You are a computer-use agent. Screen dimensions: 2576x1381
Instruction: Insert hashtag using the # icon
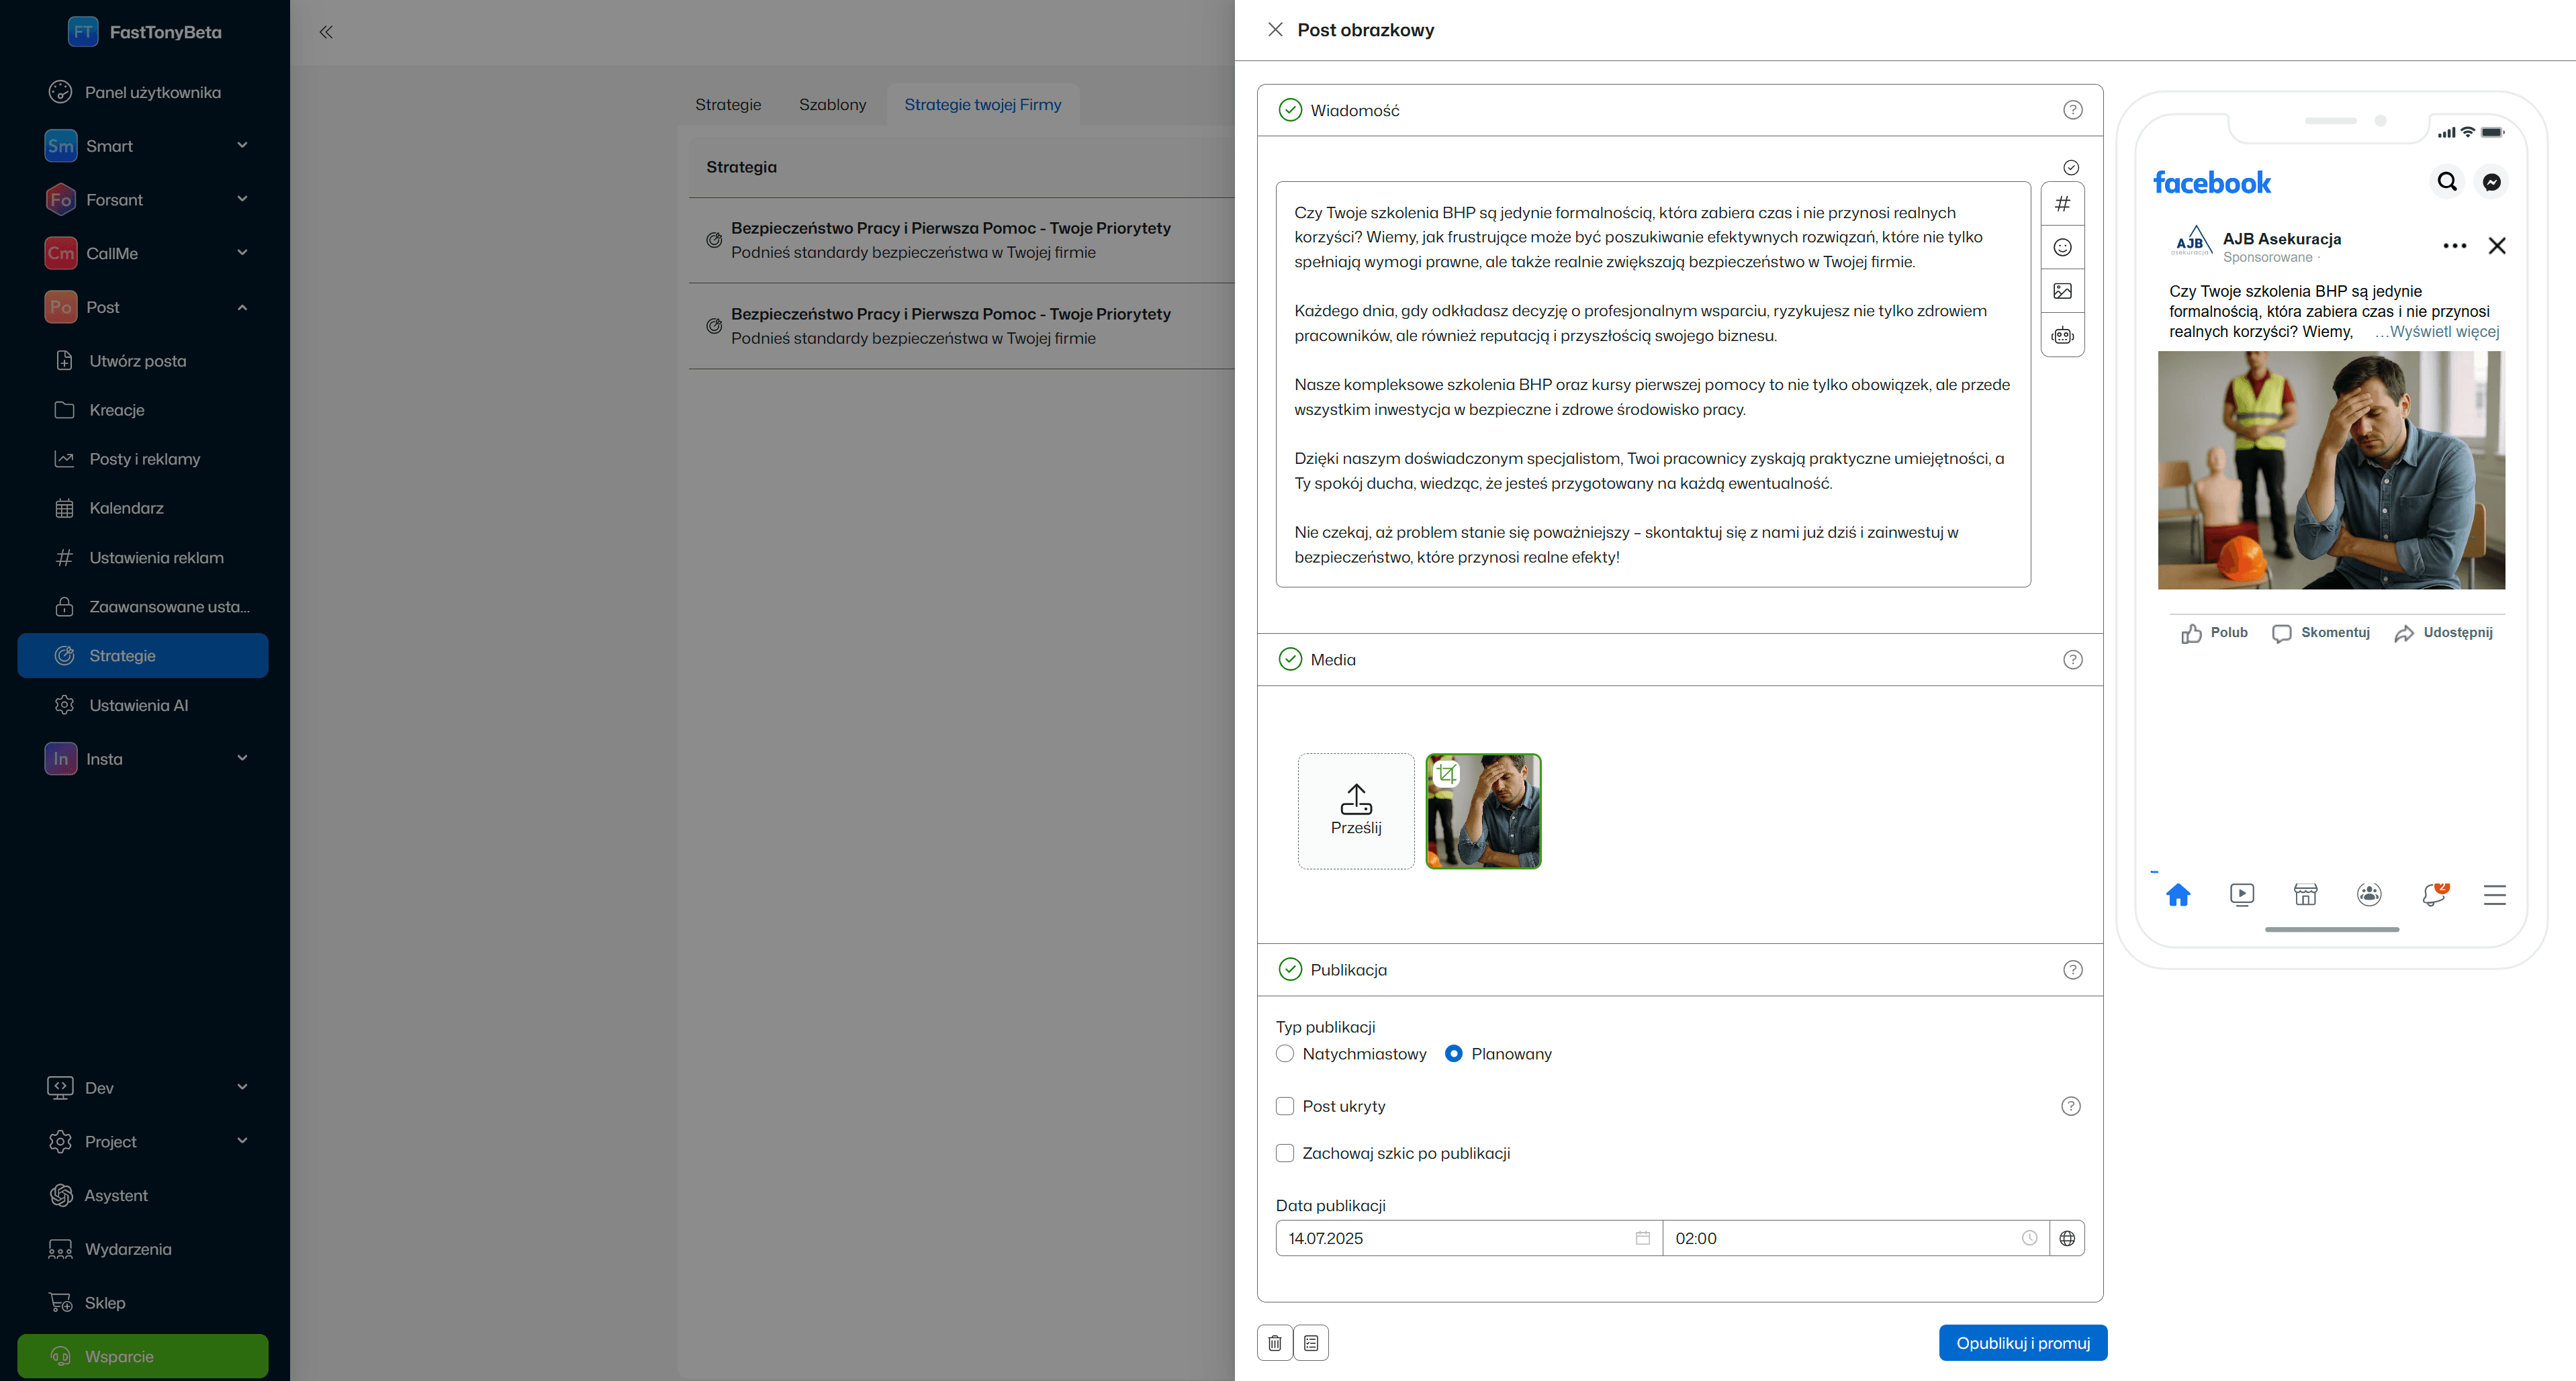click(x=2062, y=204)
